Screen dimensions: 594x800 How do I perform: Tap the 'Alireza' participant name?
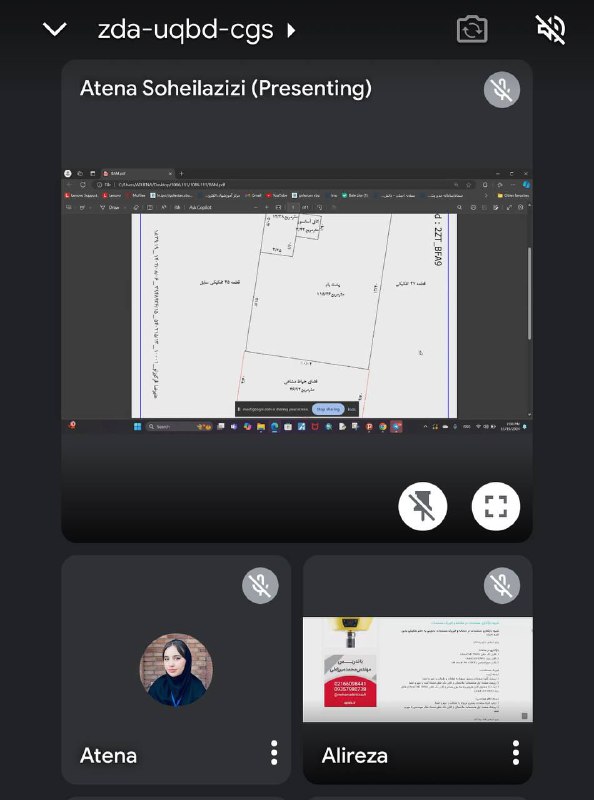(x=354, y=756)
